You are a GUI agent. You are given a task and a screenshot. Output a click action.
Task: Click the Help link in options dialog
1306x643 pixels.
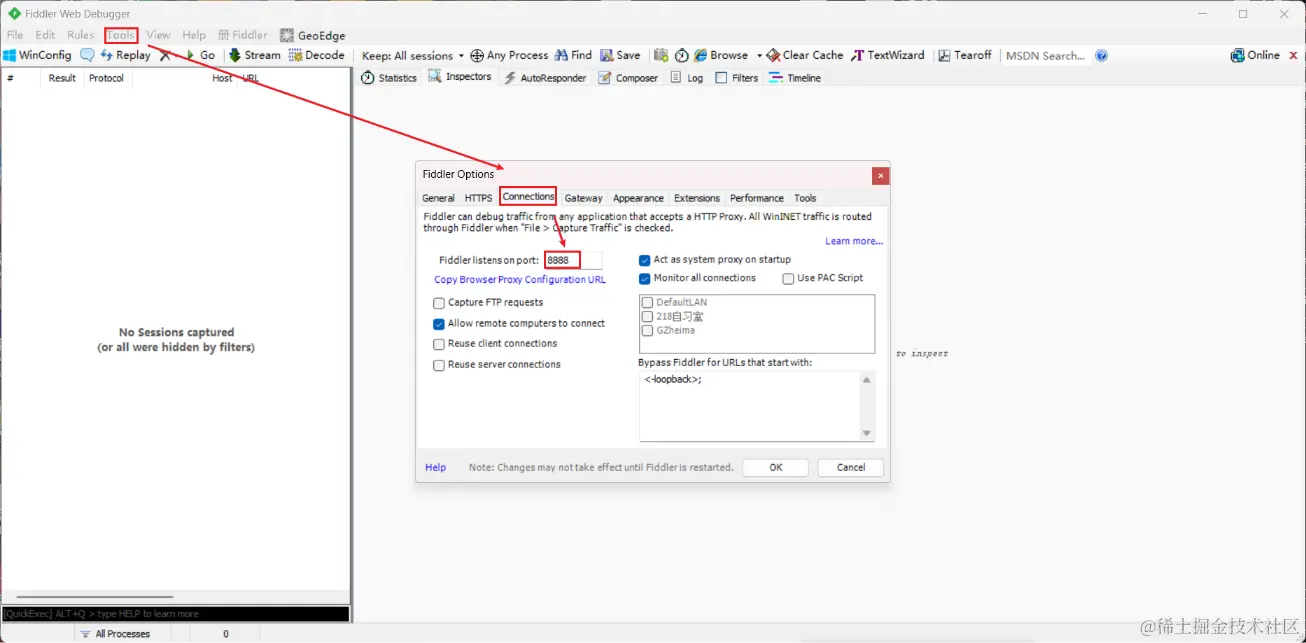pos(435,467)
